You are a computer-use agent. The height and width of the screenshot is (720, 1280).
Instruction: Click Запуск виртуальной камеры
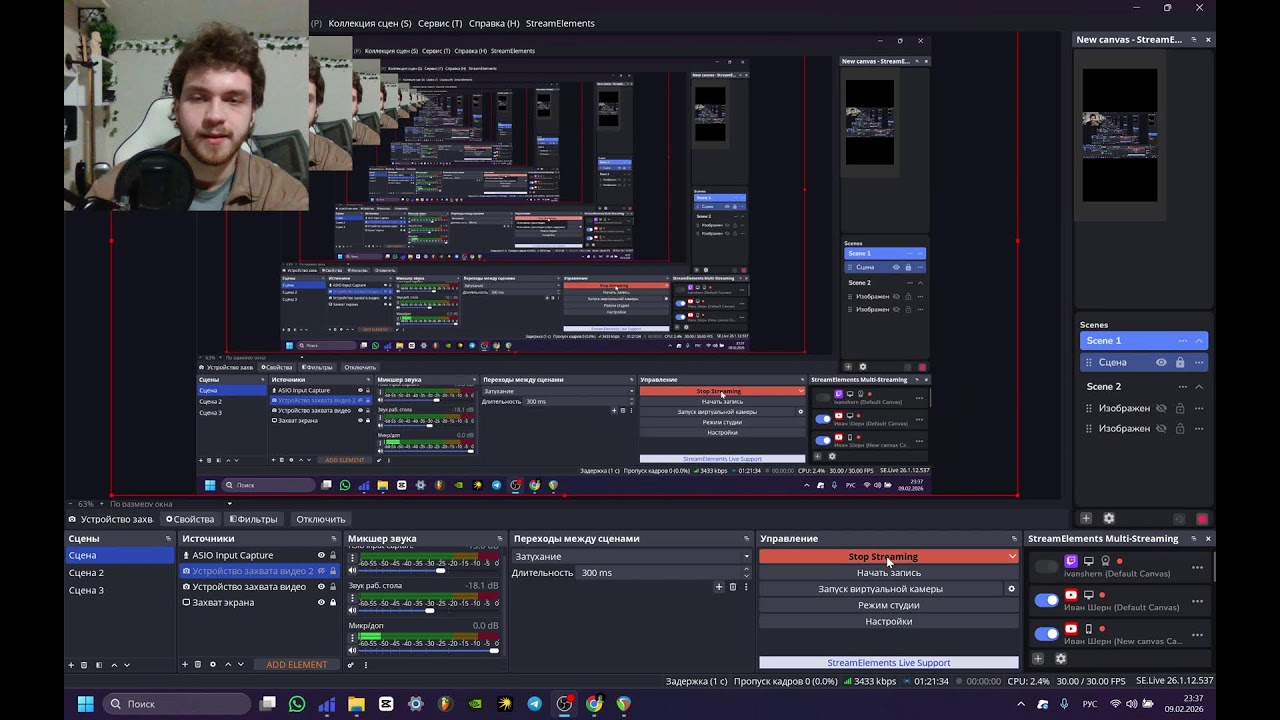coord(881,589)
